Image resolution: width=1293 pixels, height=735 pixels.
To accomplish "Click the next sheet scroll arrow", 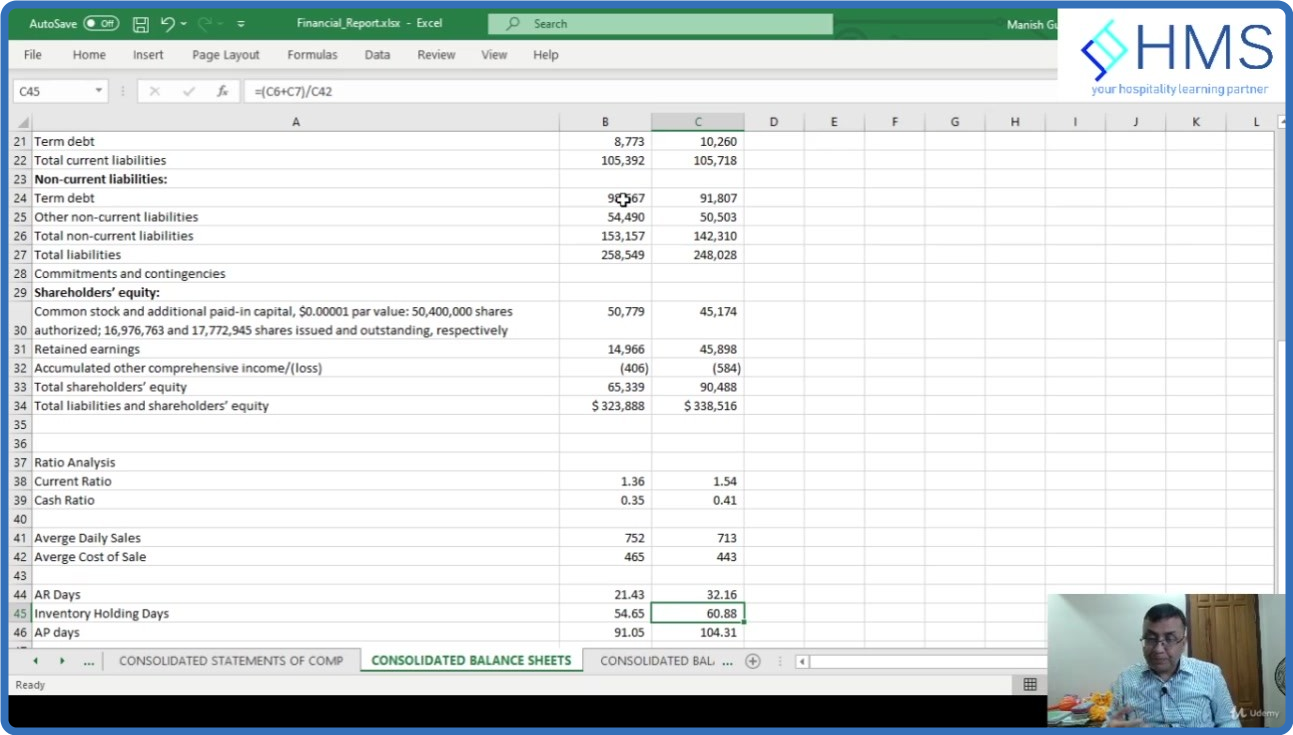I will tap(62, 661).
